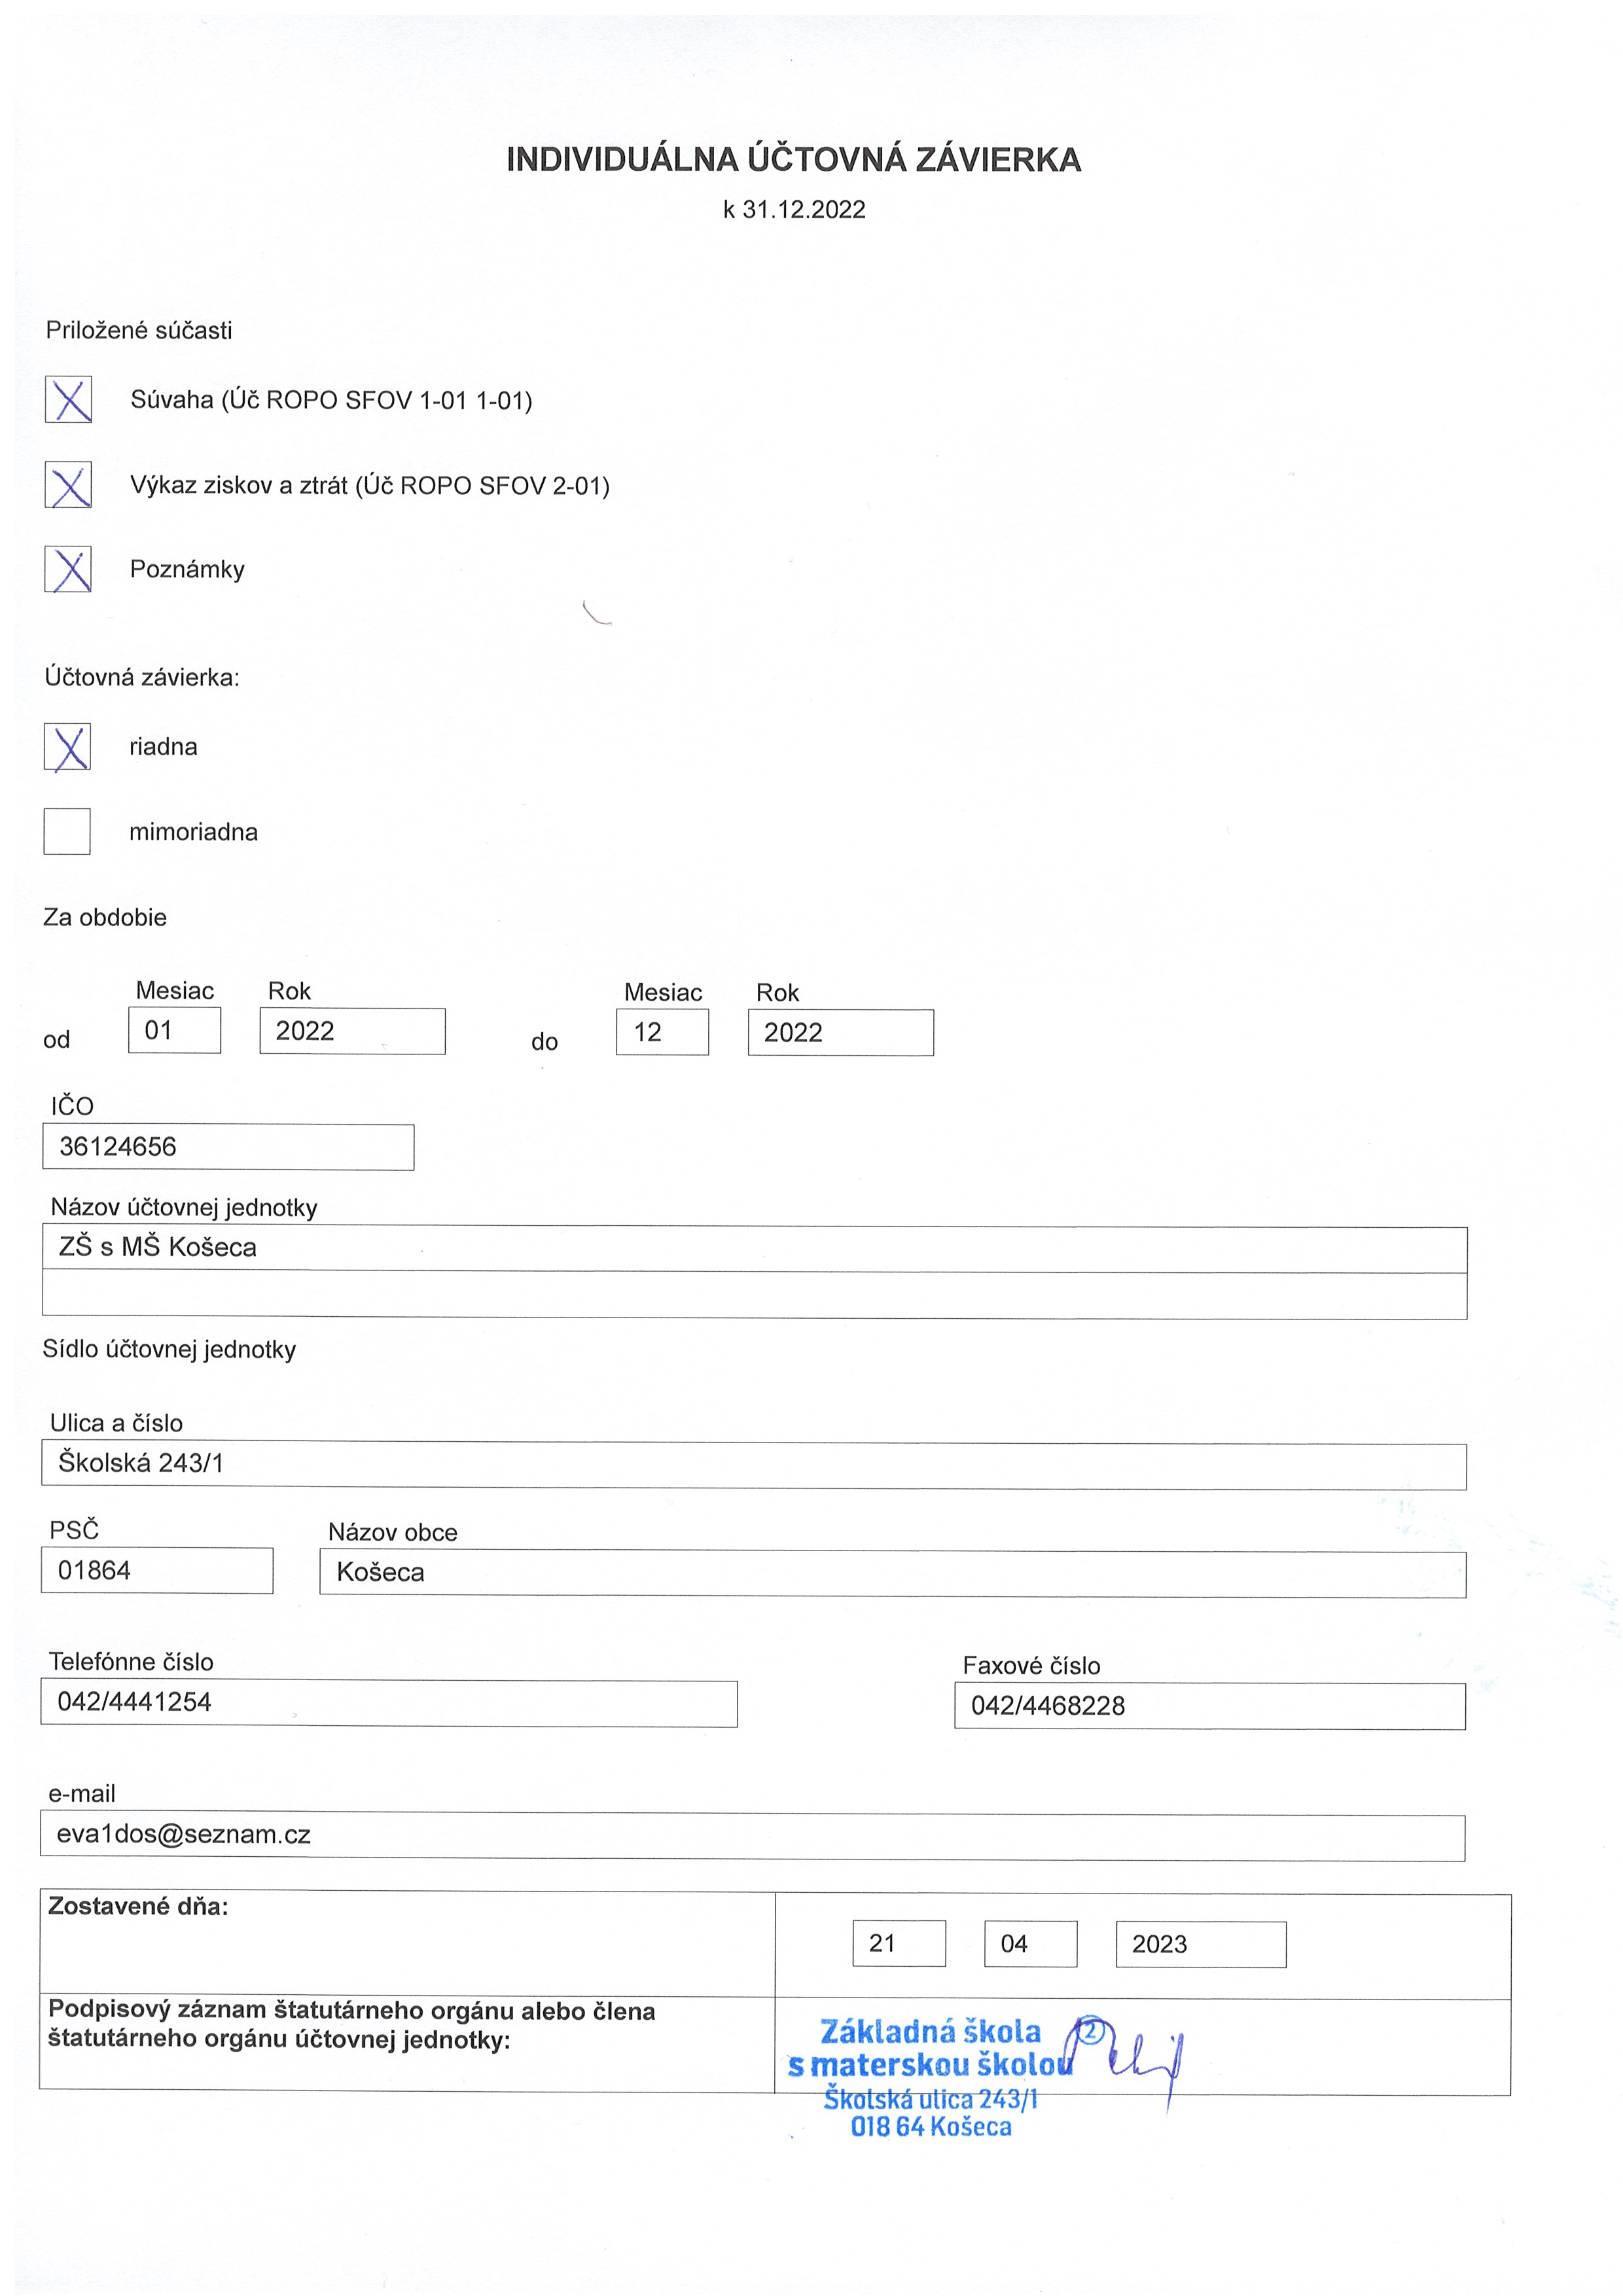Click the Telefónne číslo field
This screenshot has width=1623, height=2296.
click(389, 1703)
